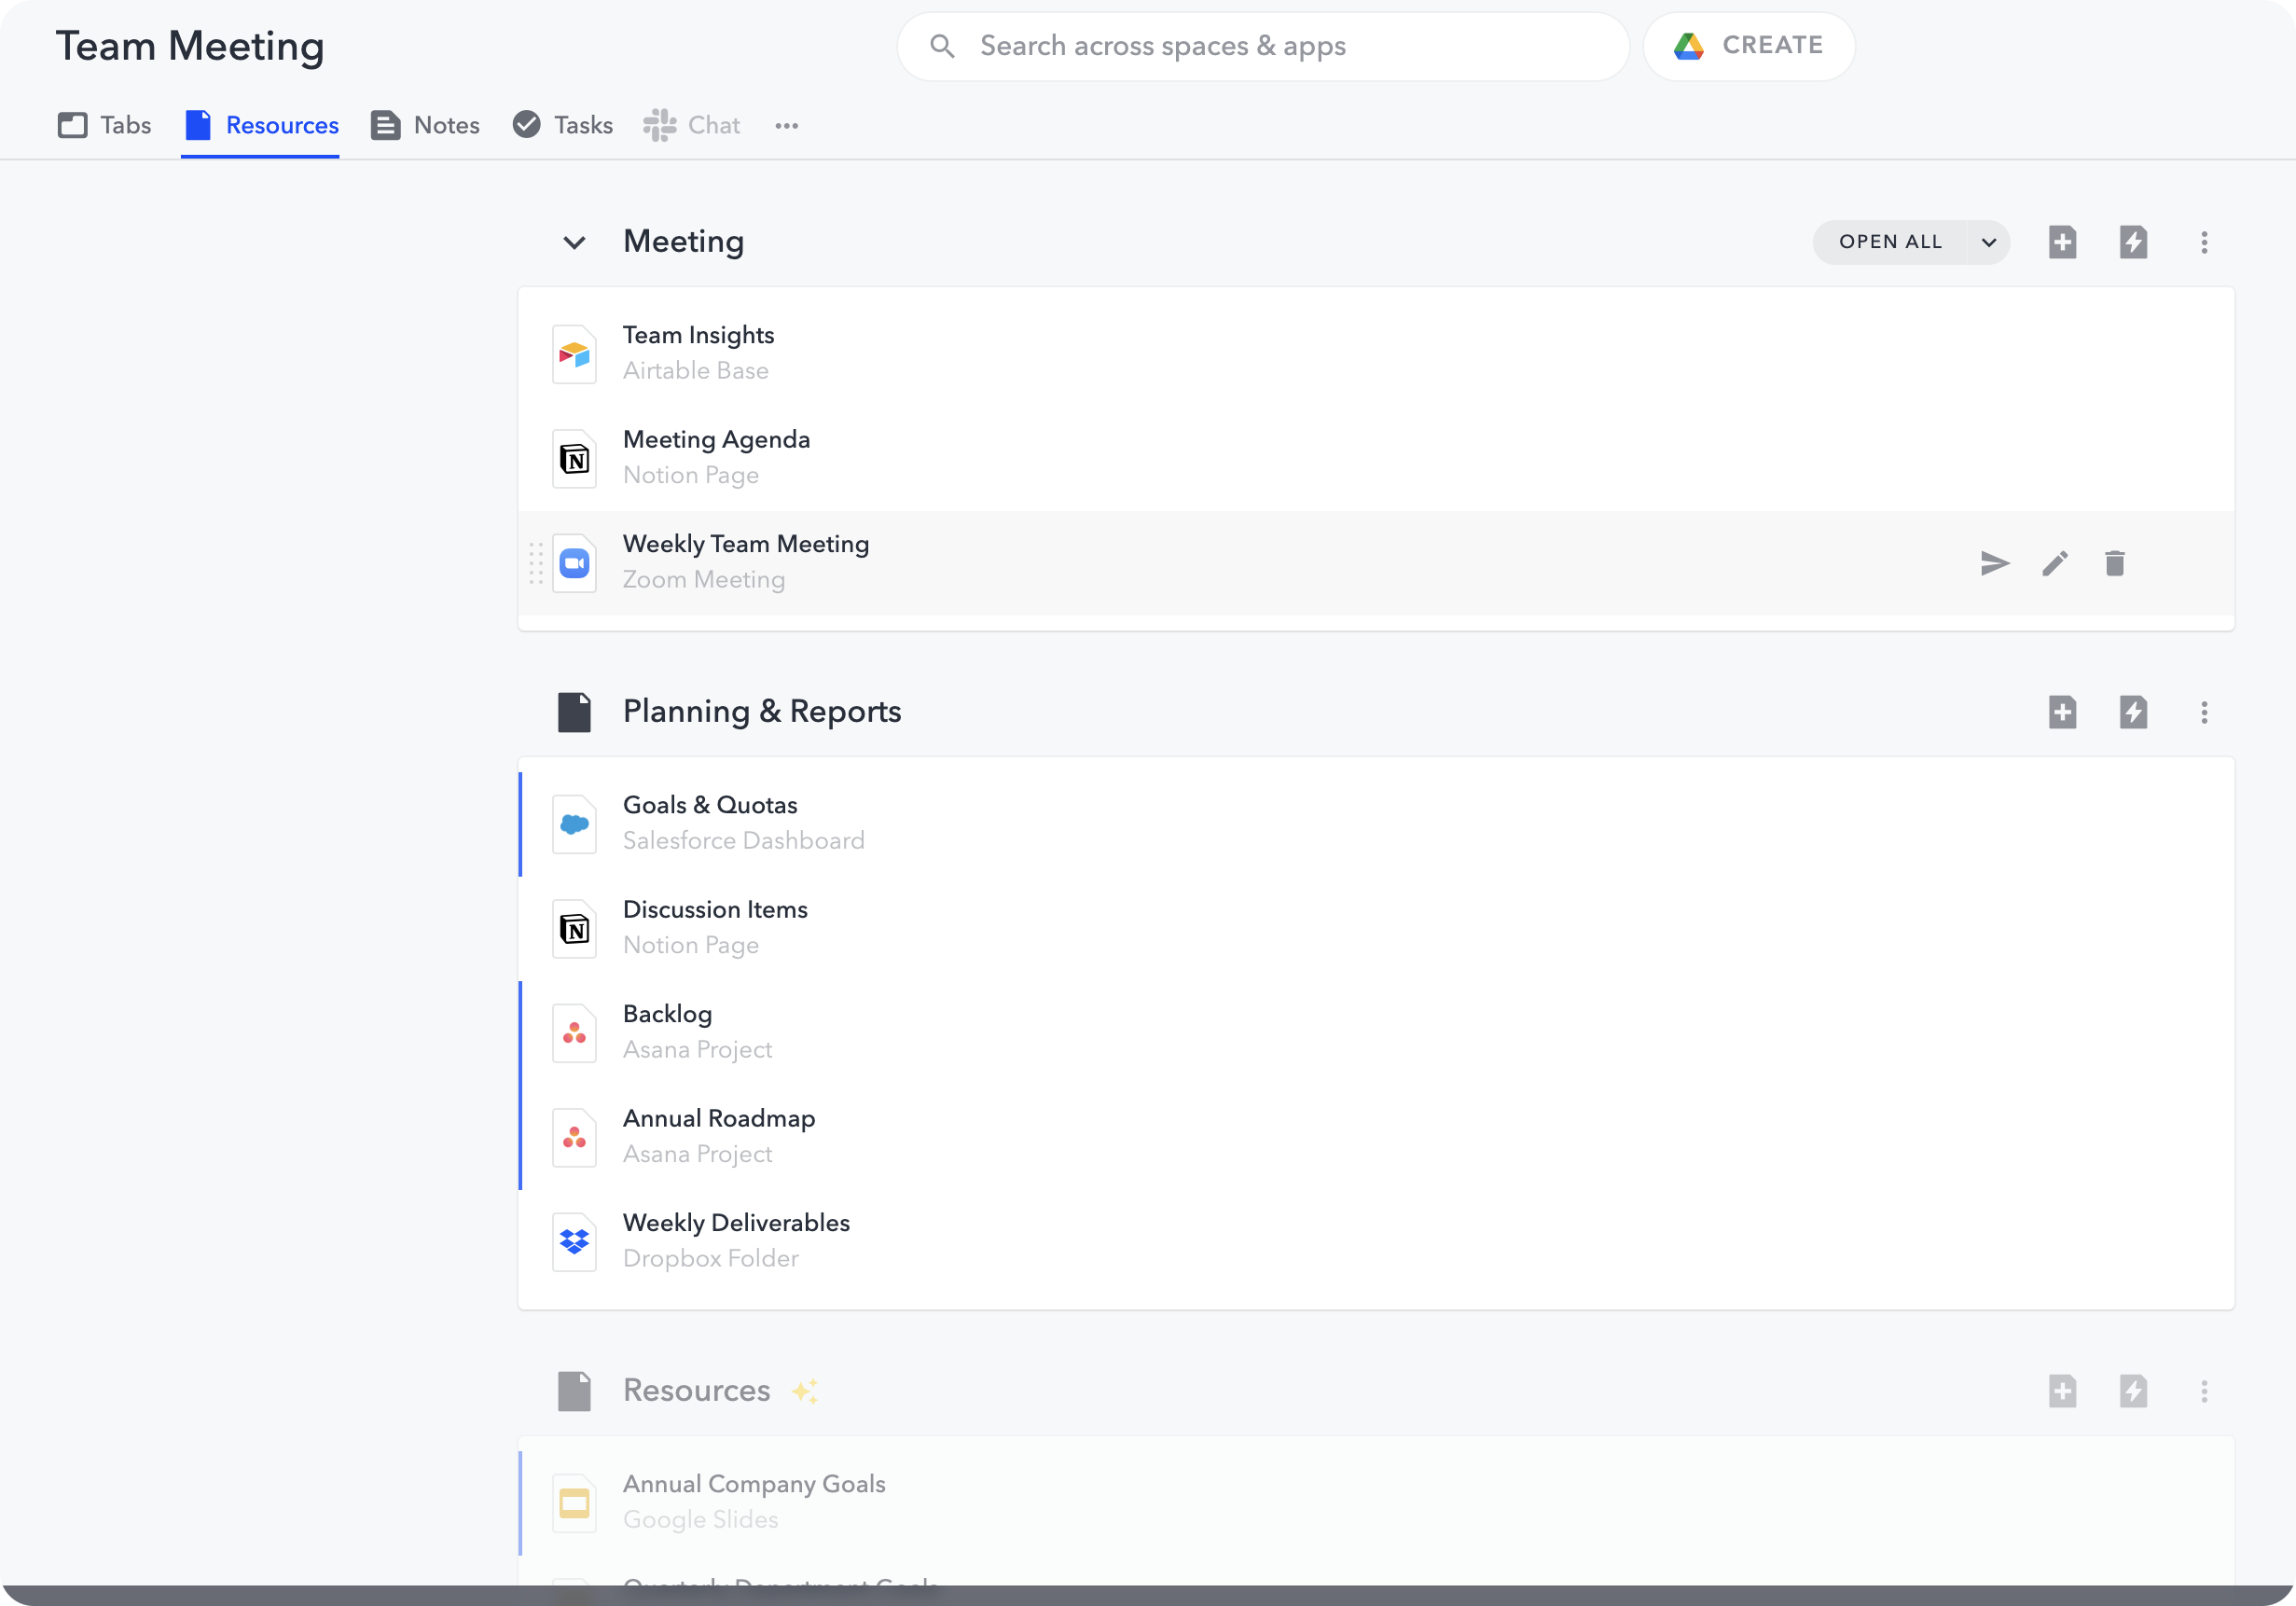This screenshot has height=1606, width=2296.
Task: Add resource to Meeting section
Action: (x=2062, y=242)
